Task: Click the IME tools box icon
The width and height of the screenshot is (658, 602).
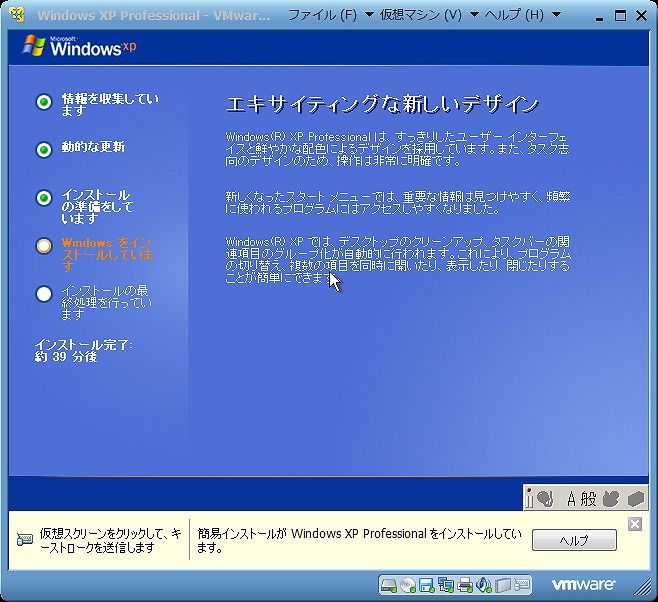Action: [x=635, y=499]
